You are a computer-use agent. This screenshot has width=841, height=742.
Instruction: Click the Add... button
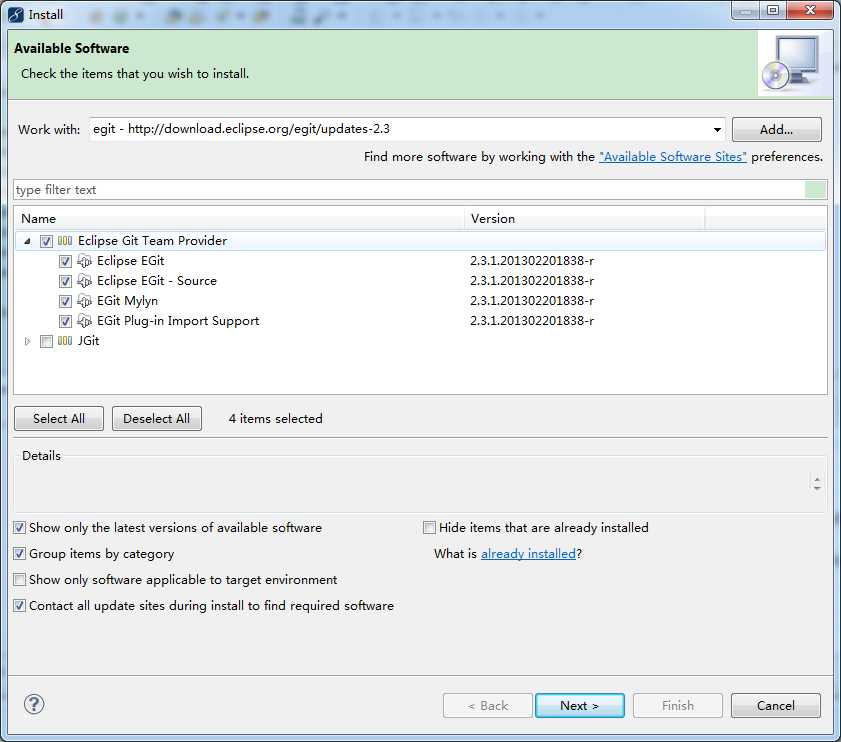(776, 130)
